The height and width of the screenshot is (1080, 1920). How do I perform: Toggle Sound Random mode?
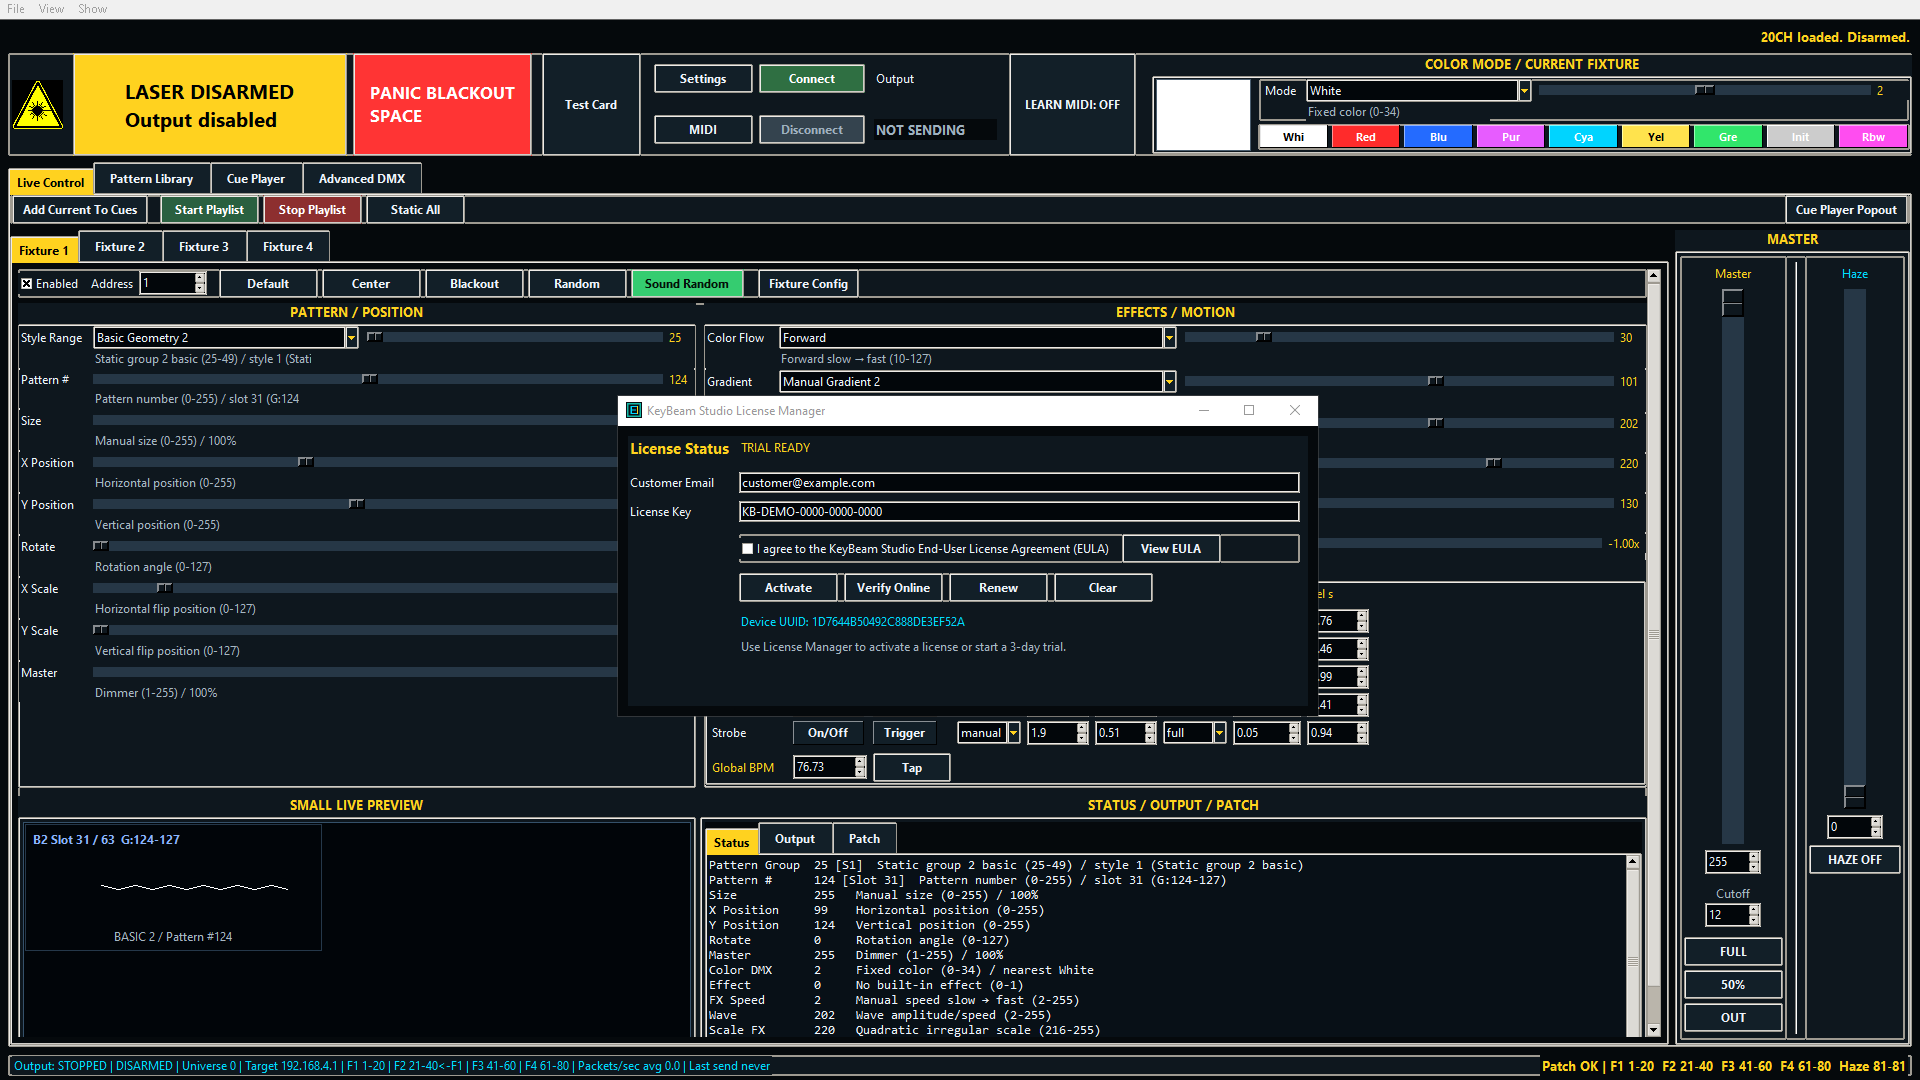click(686, 284)
